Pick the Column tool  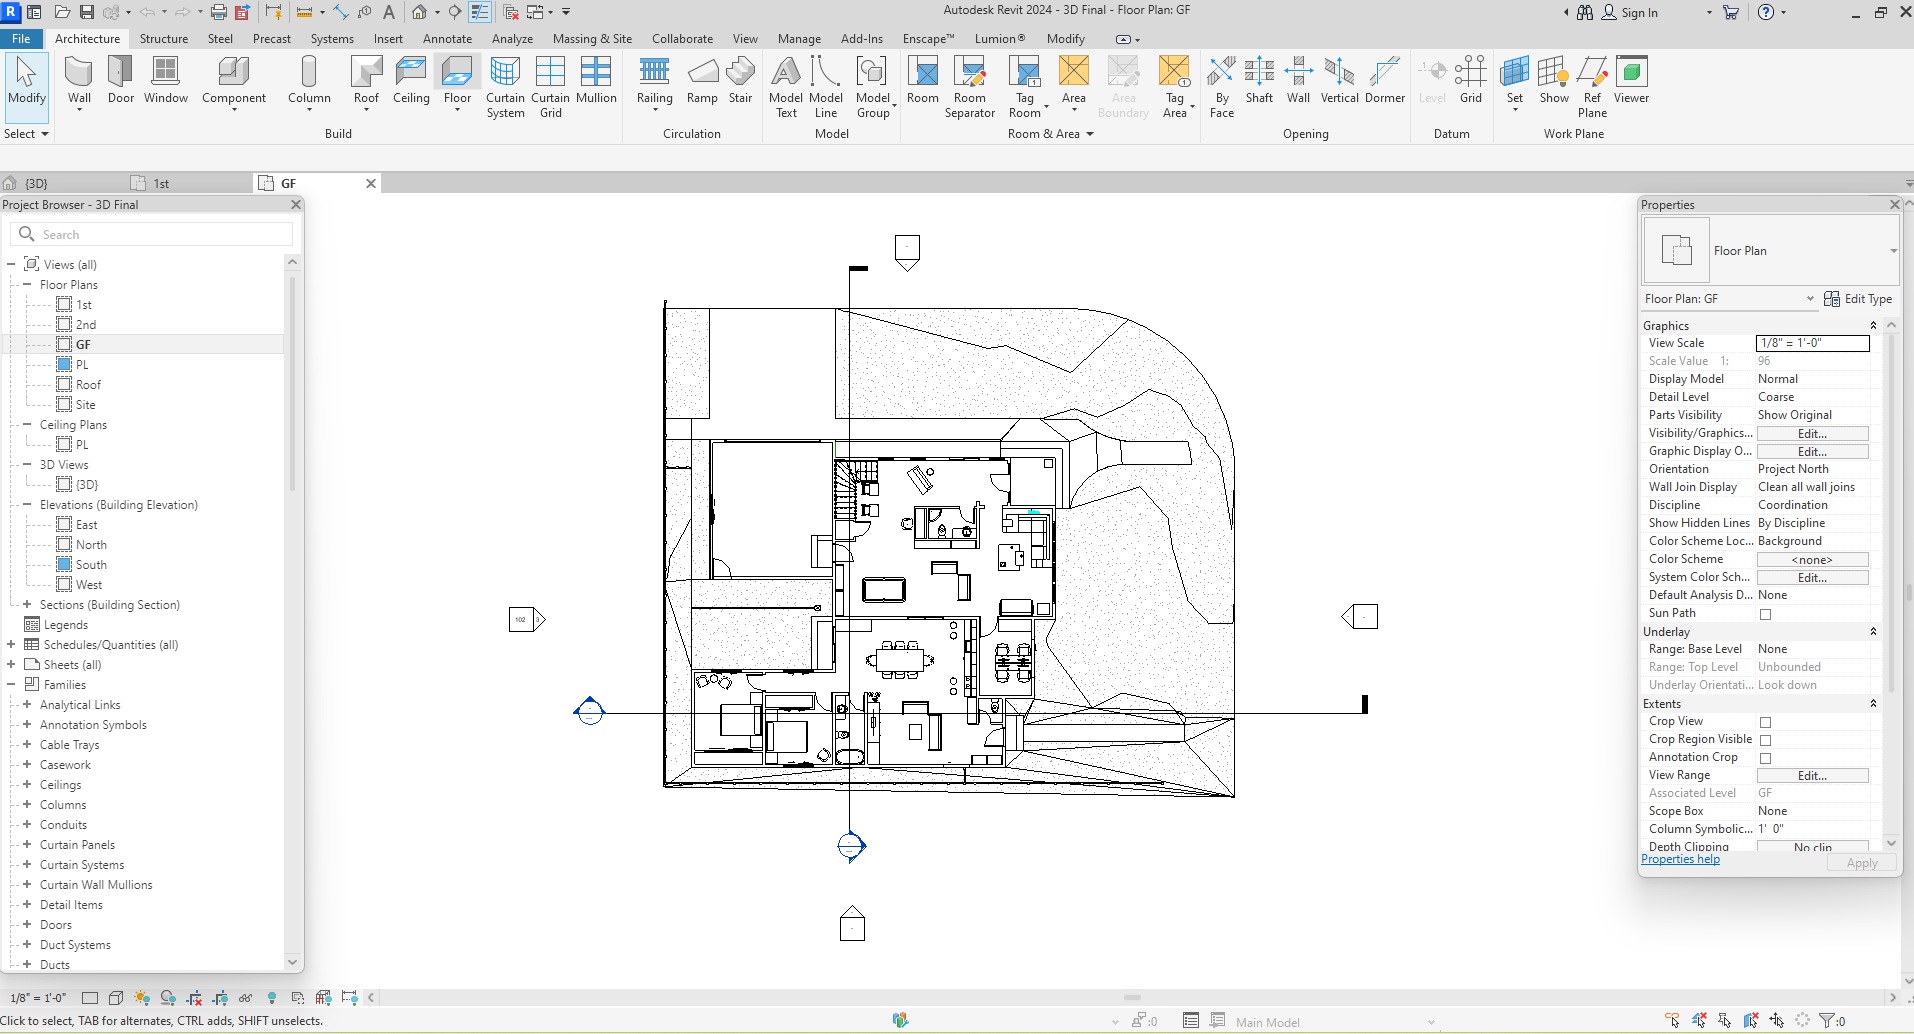[309, 80]
